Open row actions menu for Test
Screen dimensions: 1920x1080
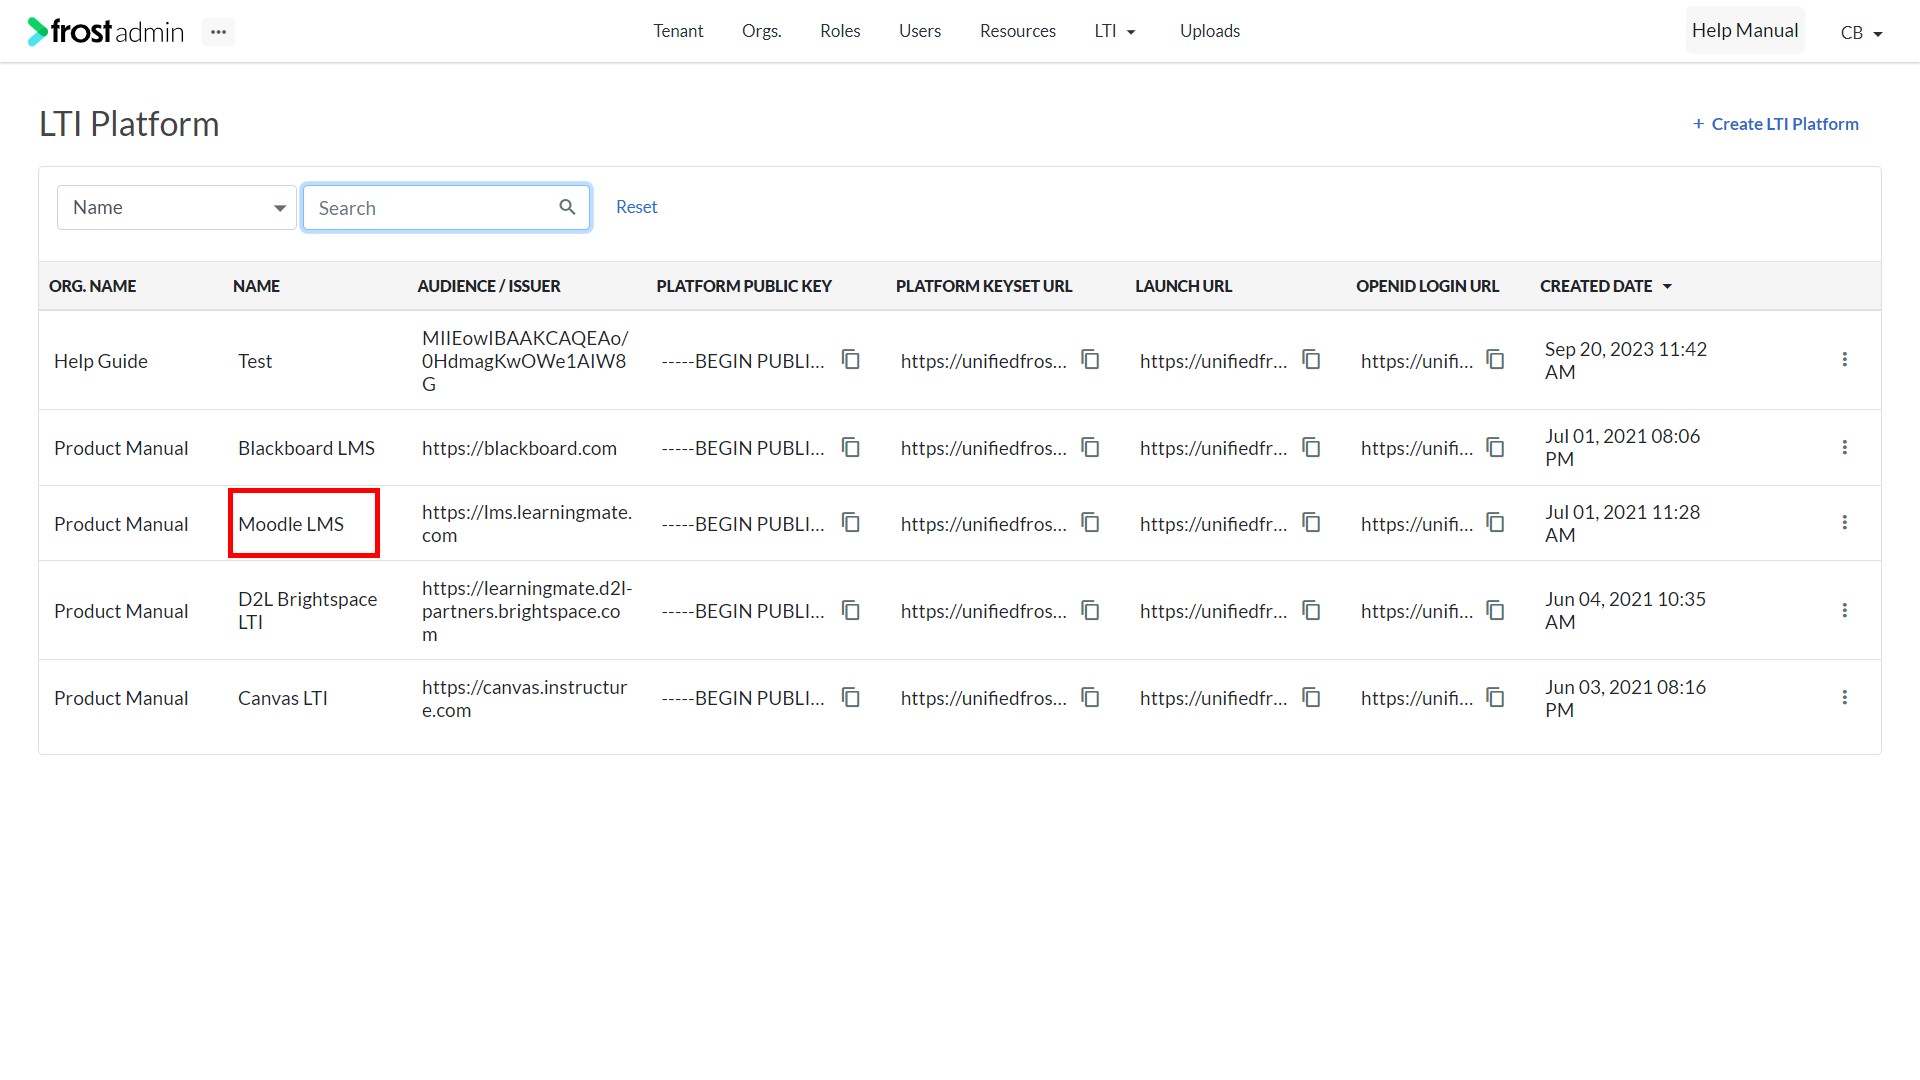[x=1845, y=359]
